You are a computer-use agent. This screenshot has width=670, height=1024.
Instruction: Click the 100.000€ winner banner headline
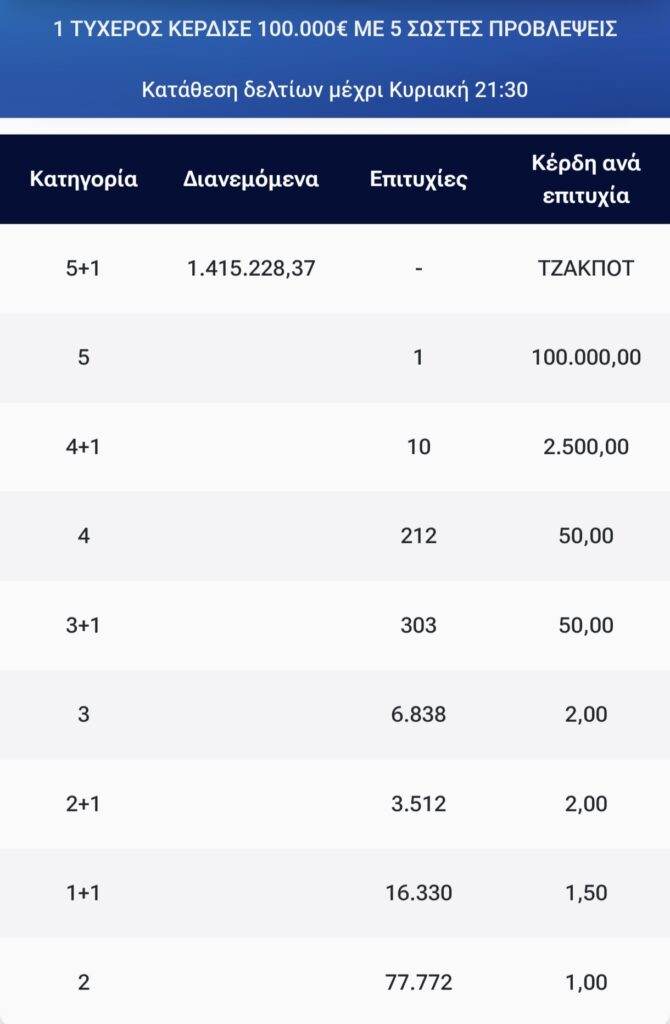tap(335, 29)
